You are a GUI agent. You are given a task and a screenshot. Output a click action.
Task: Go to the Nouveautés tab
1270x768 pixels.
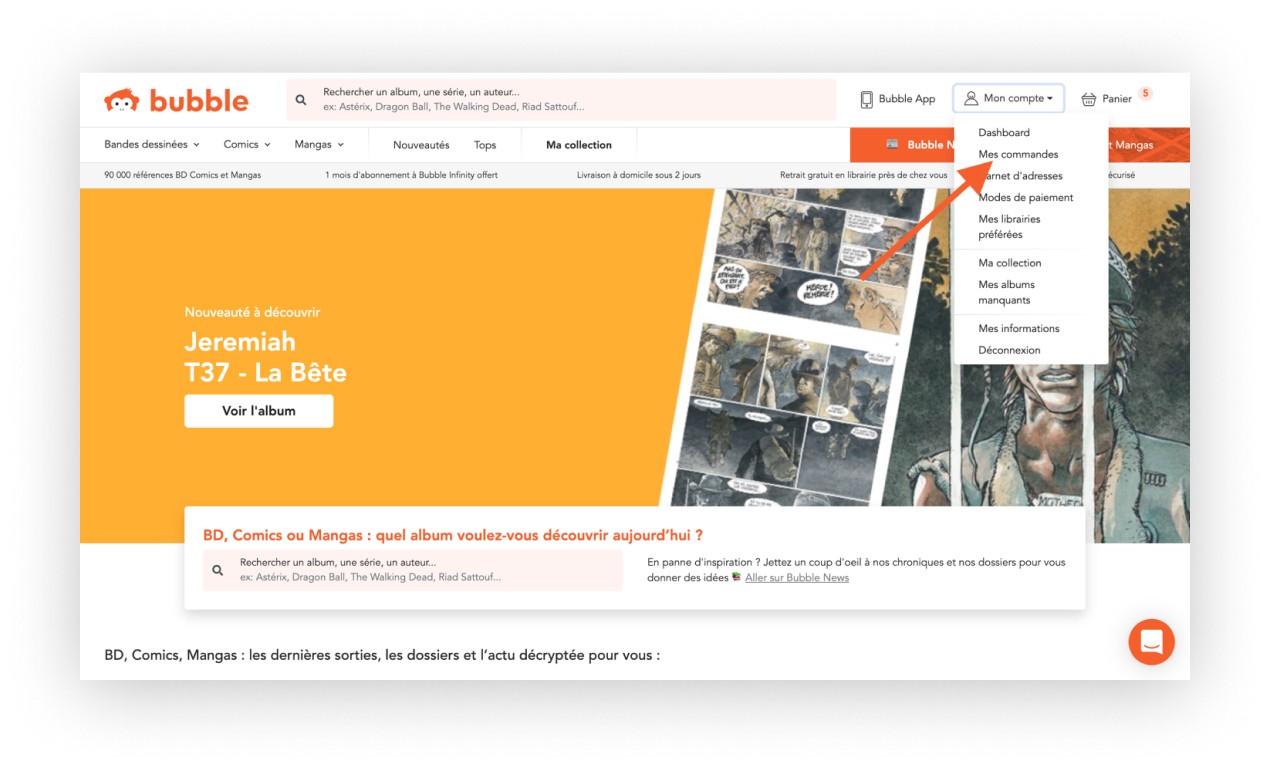point(421,145)
